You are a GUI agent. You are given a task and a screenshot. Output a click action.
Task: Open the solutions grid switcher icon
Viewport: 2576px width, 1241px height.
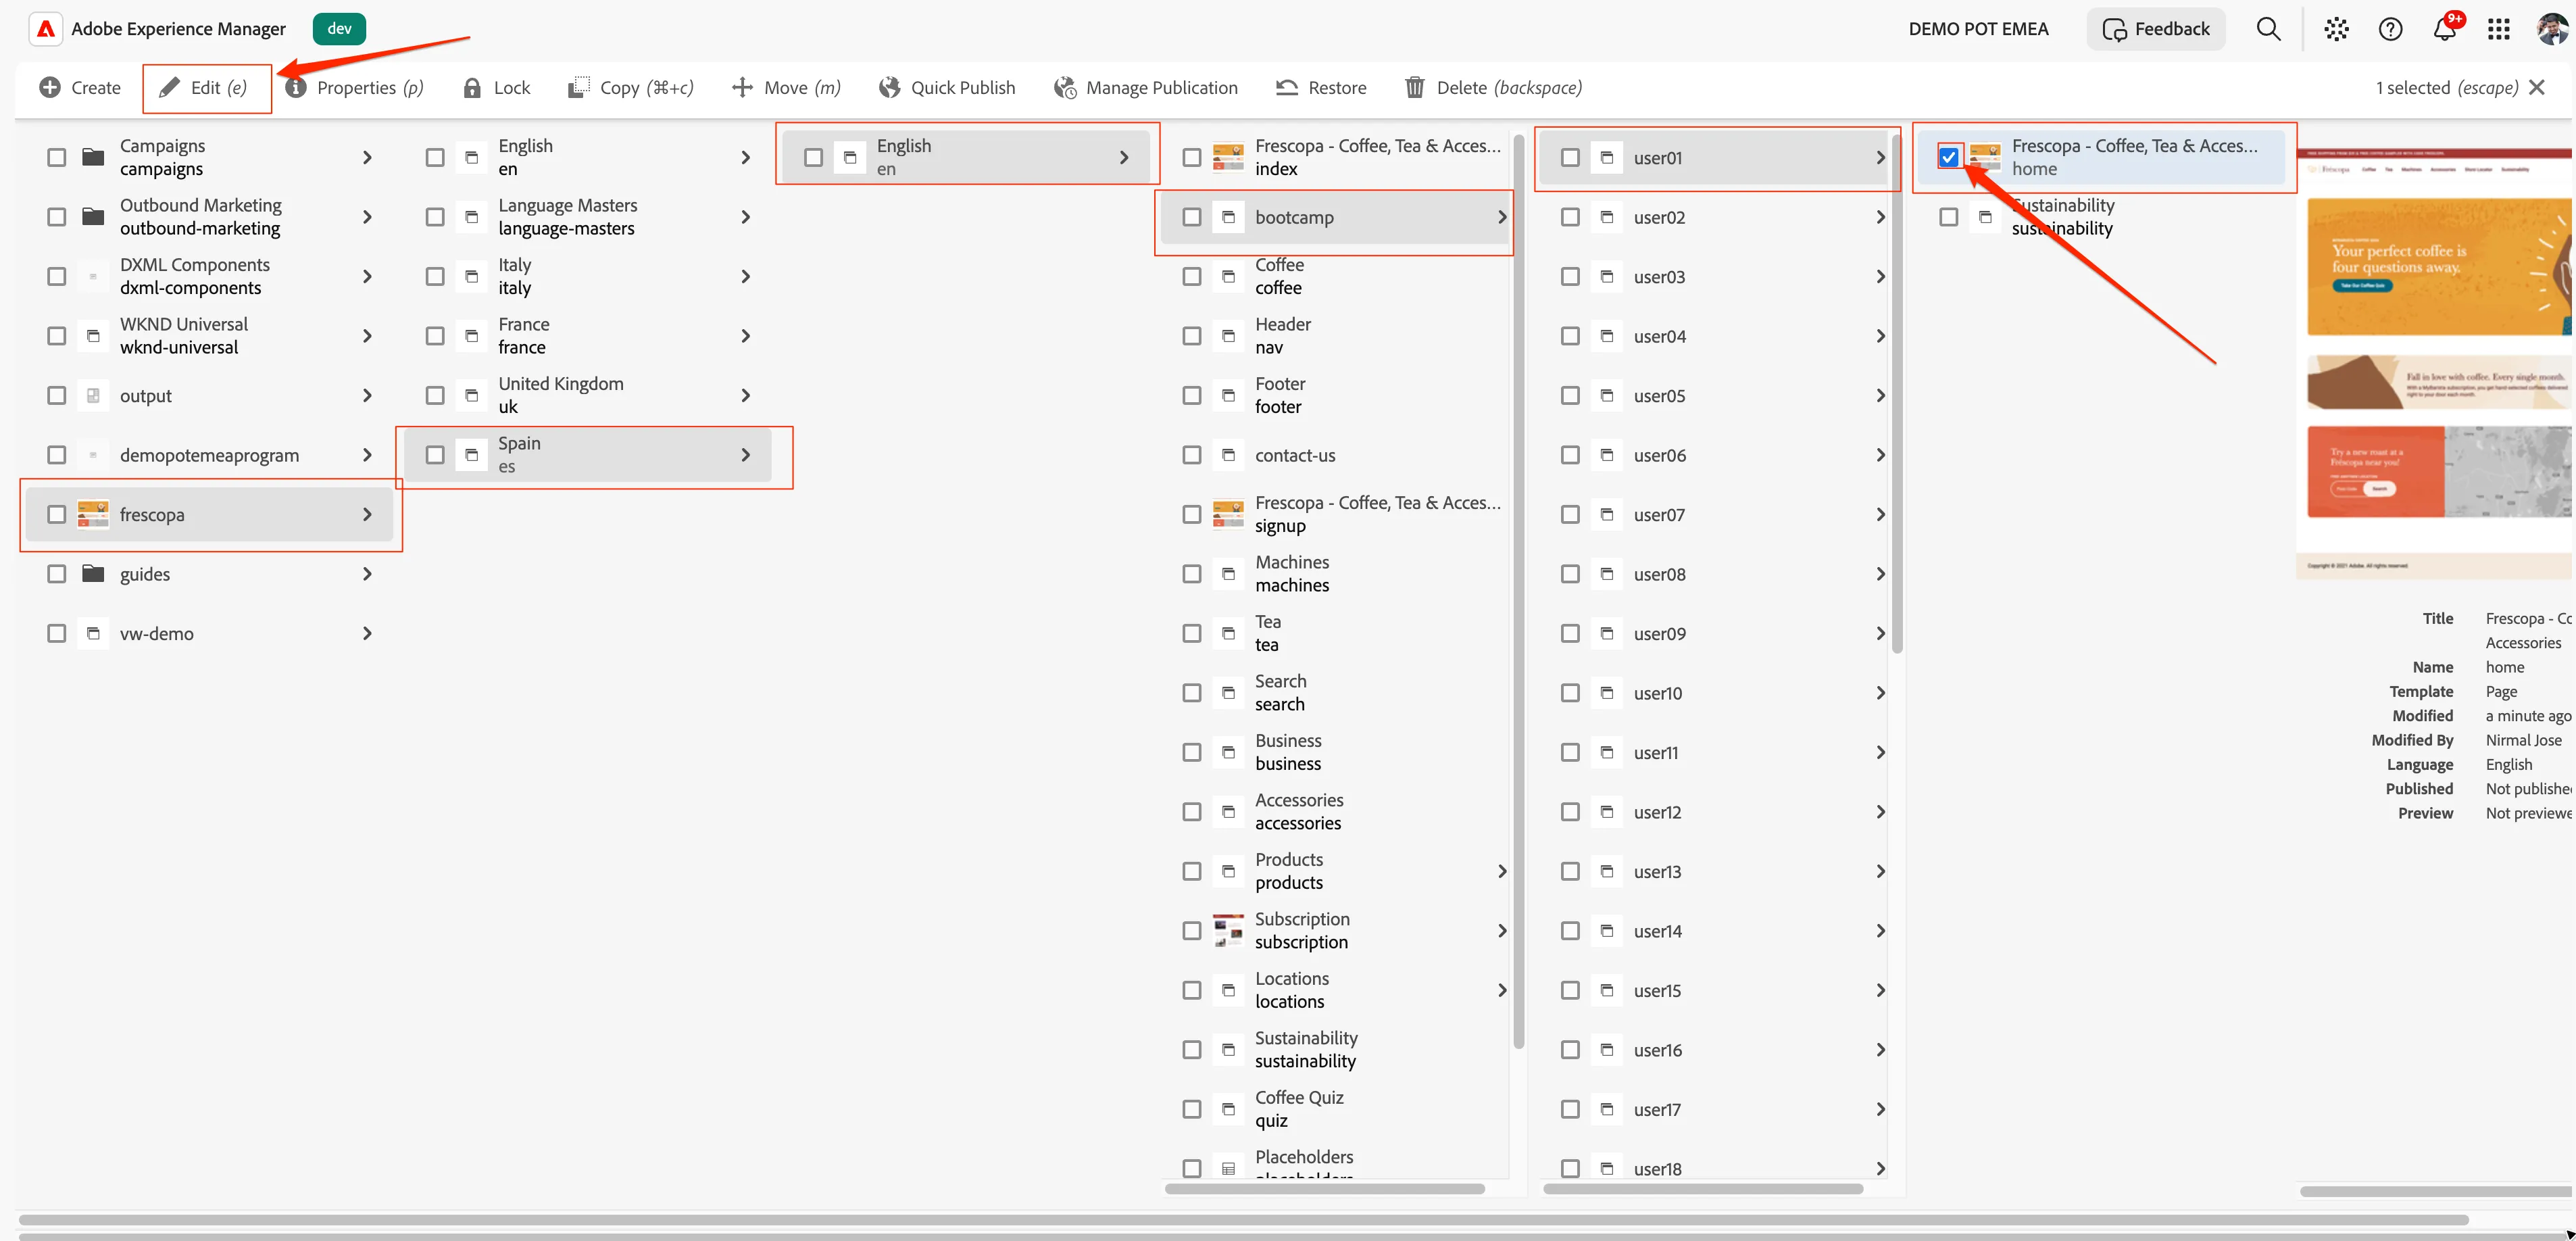pyautogui.click(x=2498, y=29)
